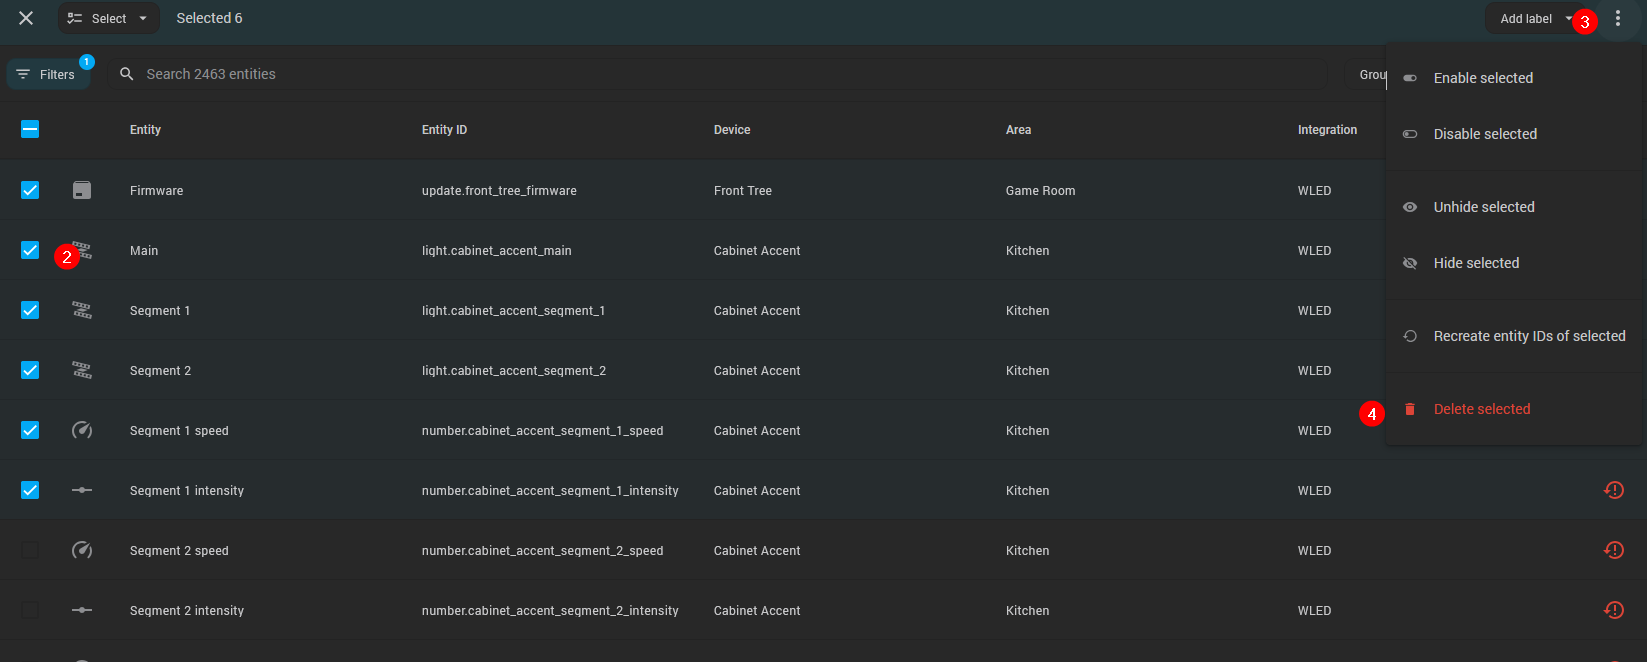Screen dimensions: 1647x662
Task: Uncheck the Firmware entity checkbox
Action: pos(30,190)
